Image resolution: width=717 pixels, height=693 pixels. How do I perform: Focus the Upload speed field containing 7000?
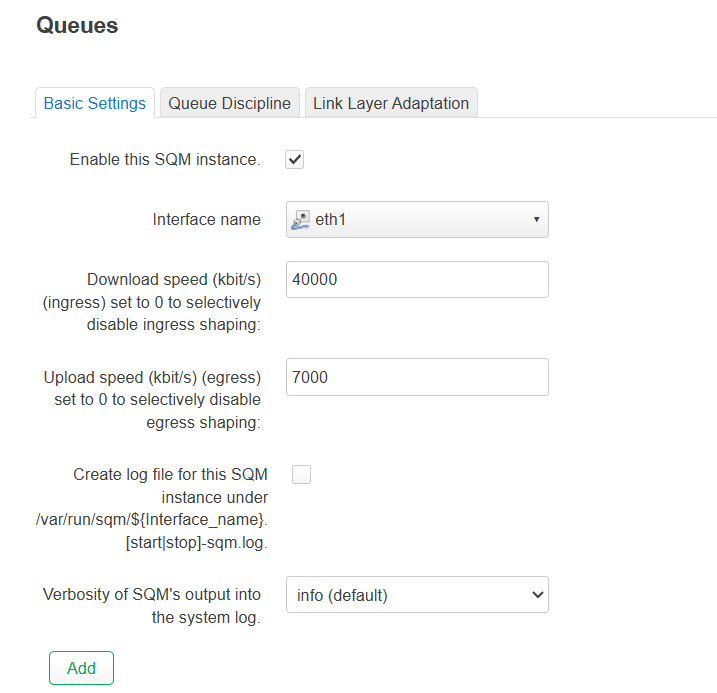tap(417, 377)
